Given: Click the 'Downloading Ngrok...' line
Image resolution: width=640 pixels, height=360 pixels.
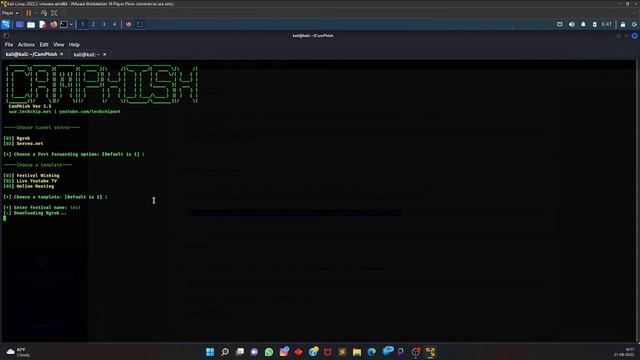Looking at the screenshot, I should (x=35, y=213).
